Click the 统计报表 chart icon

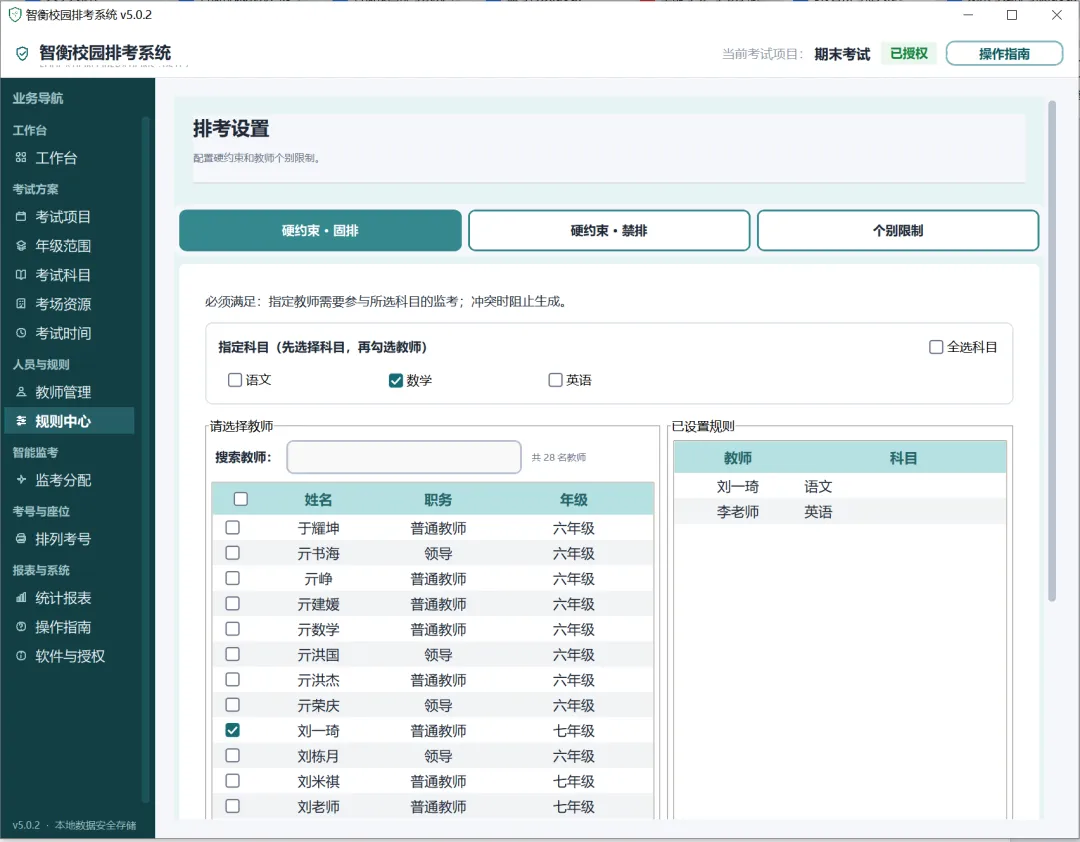[x=21, y=597]
